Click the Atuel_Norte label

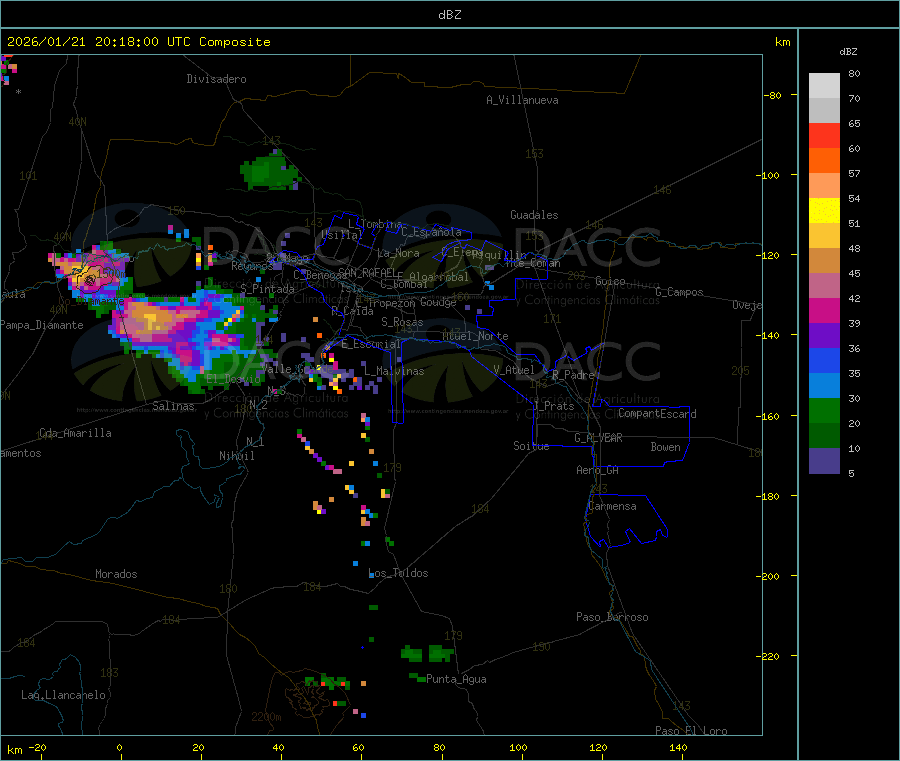pyautogui.click(x=475, y=336)
